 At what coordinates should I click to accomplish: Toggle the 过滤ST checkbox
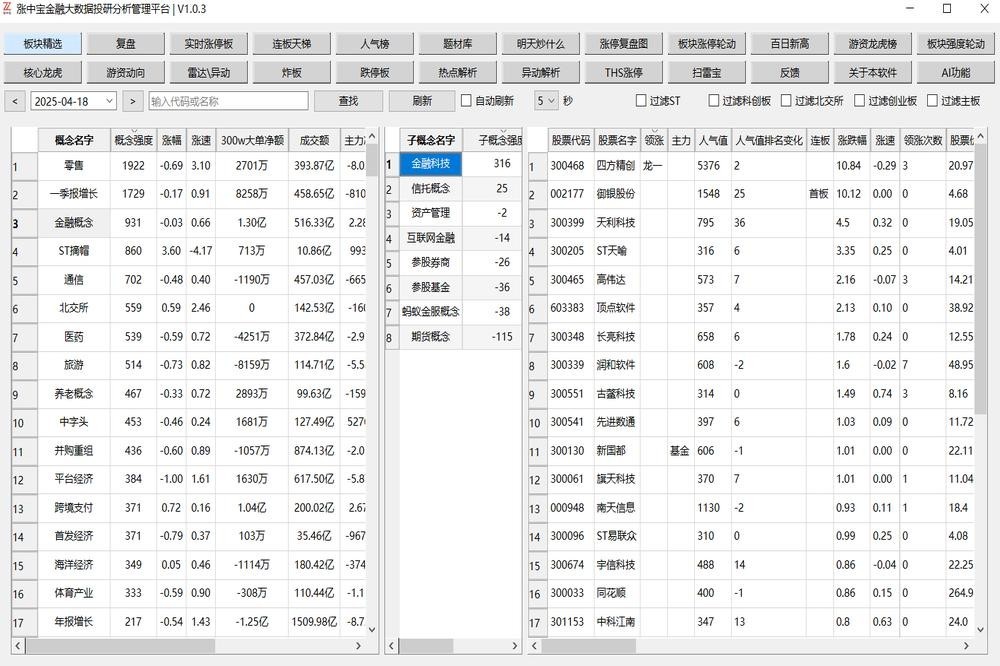click(x=641, y=101)
